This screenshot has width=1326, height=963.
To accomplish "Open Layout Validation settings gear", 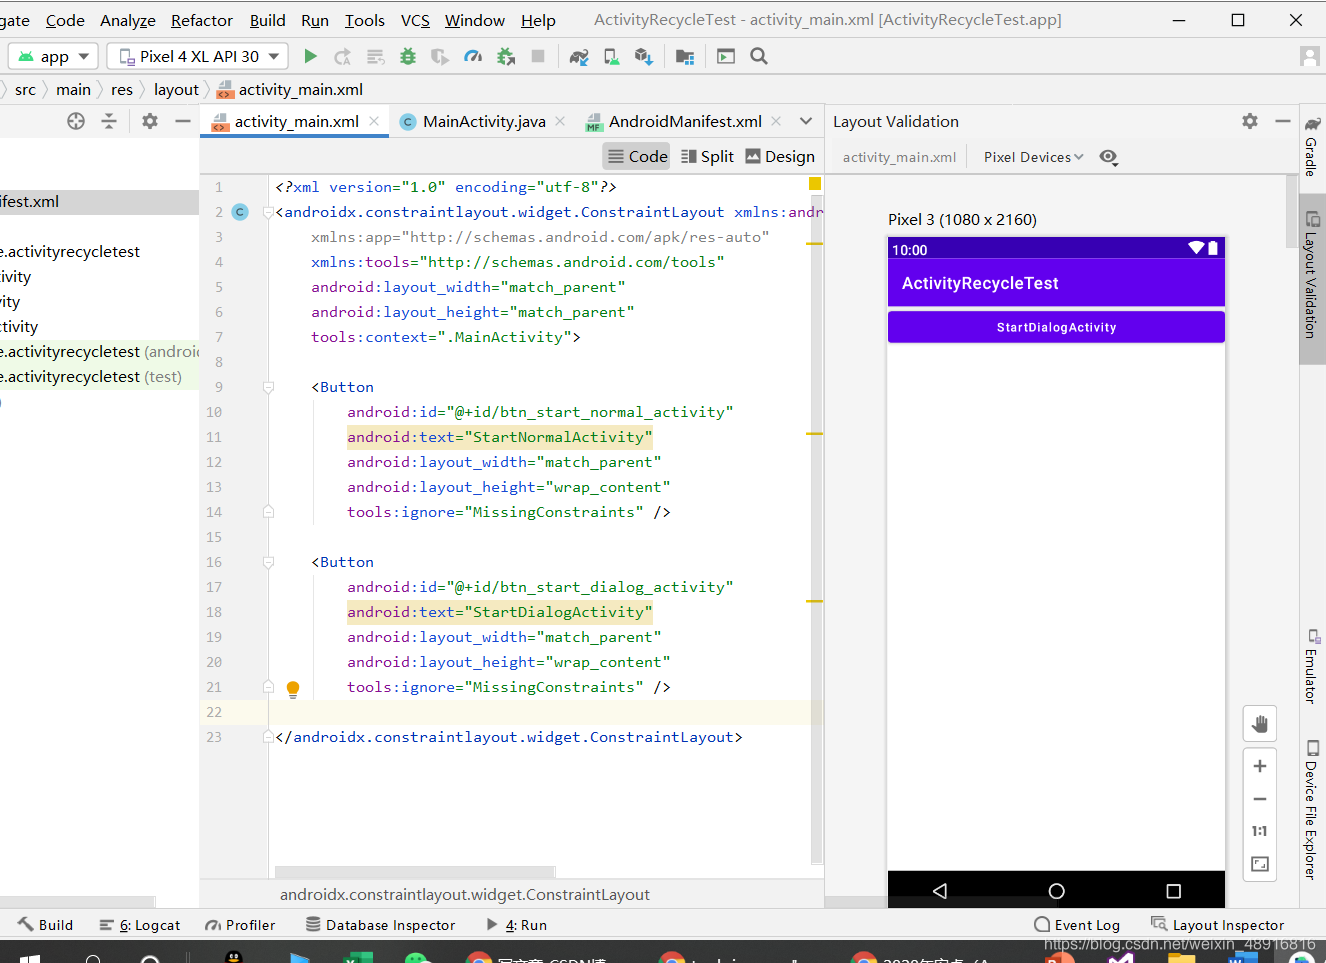I will tap(1250, 121).
